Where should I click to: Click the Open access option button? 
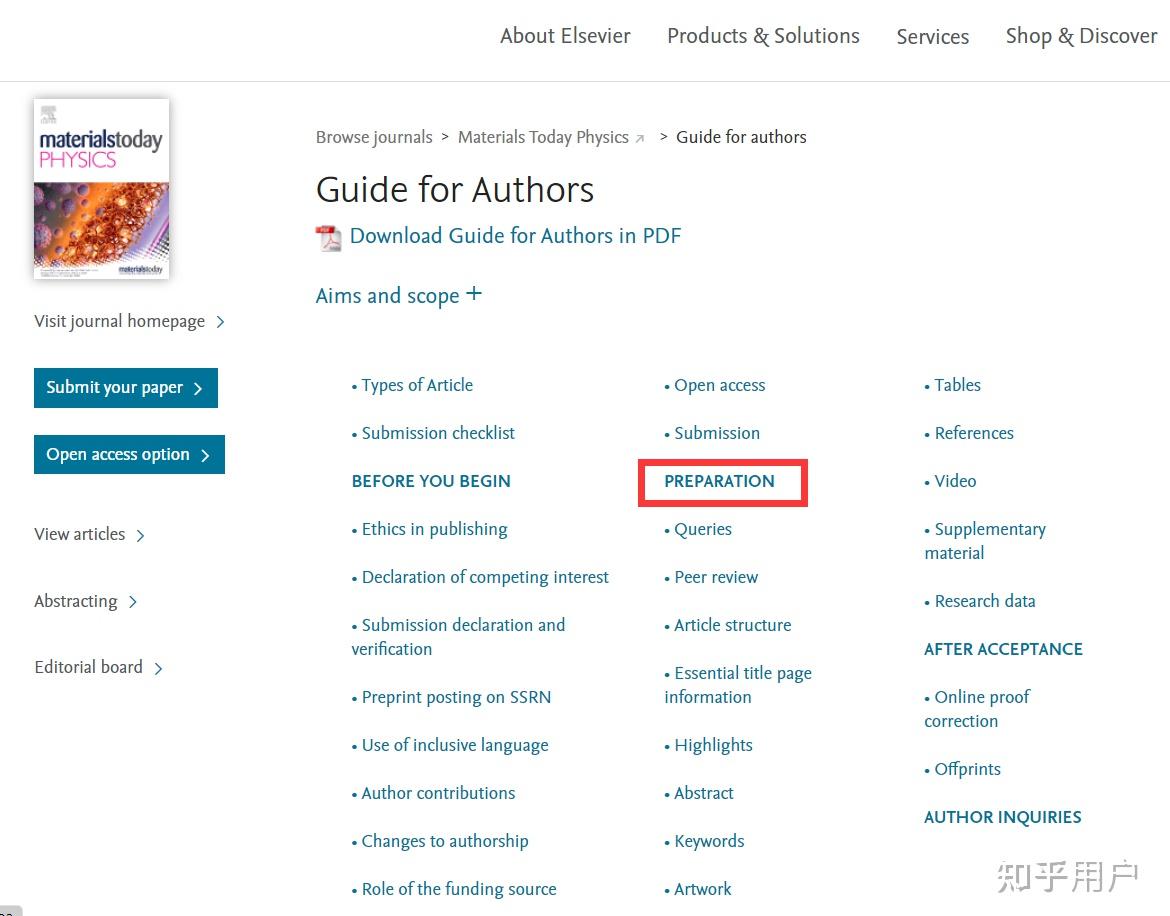pyautogui.click(x=129, y=454)
